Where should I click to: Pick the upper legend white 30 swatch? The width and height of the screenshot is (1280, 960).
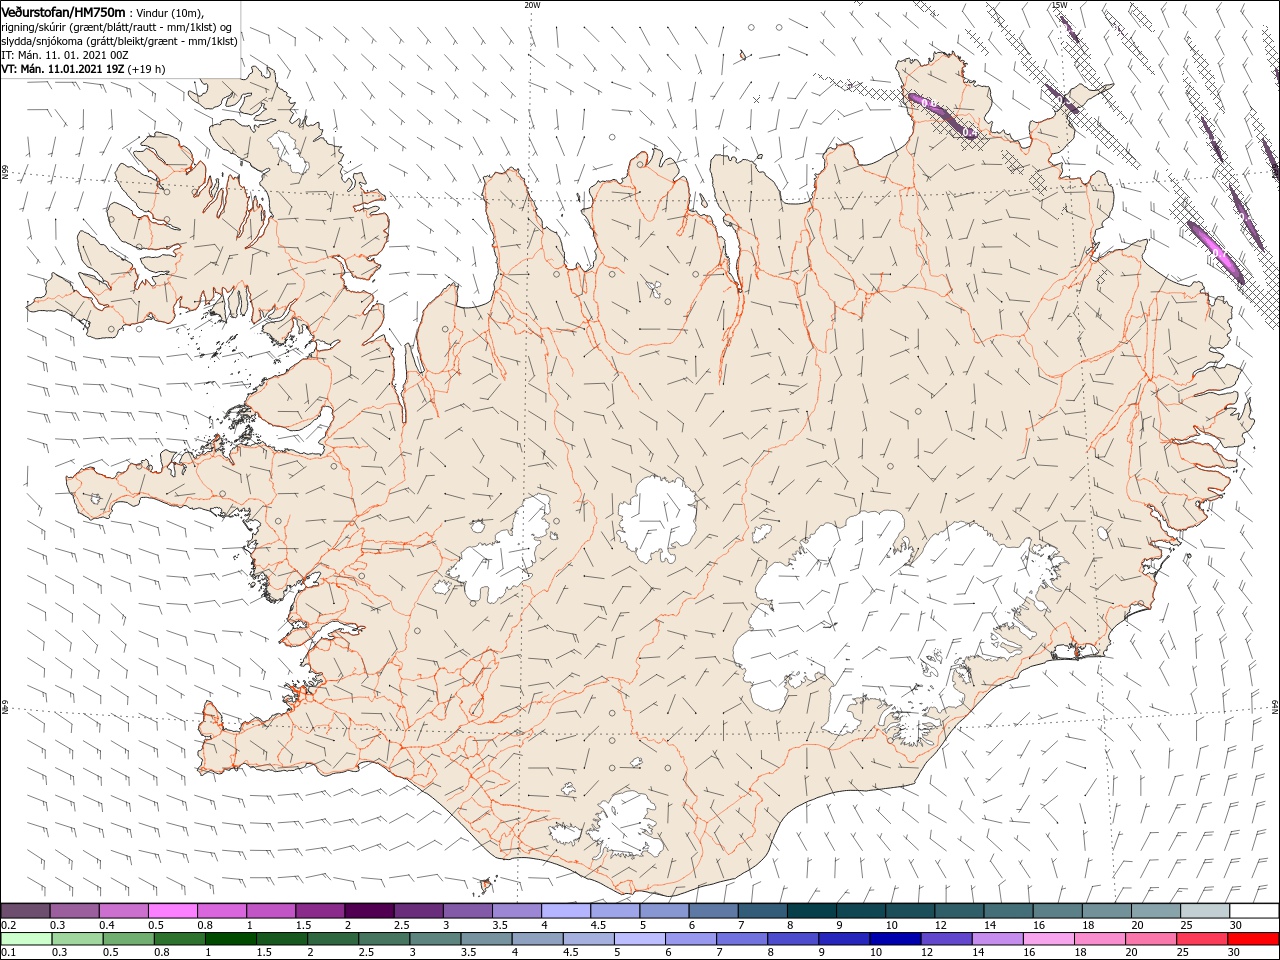pyautogui.click(x=1255, y=910)
